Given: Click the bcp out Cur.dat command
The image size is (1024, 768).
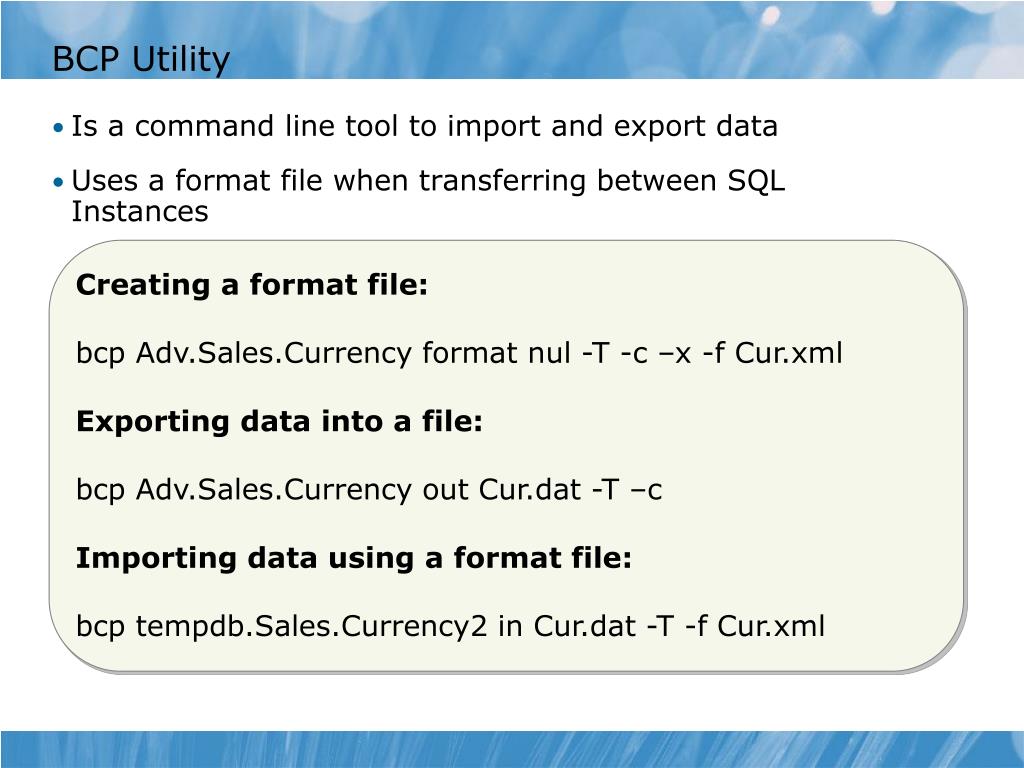Looking at the screenshot, I should pyautogui.click(x=369, y=490).
